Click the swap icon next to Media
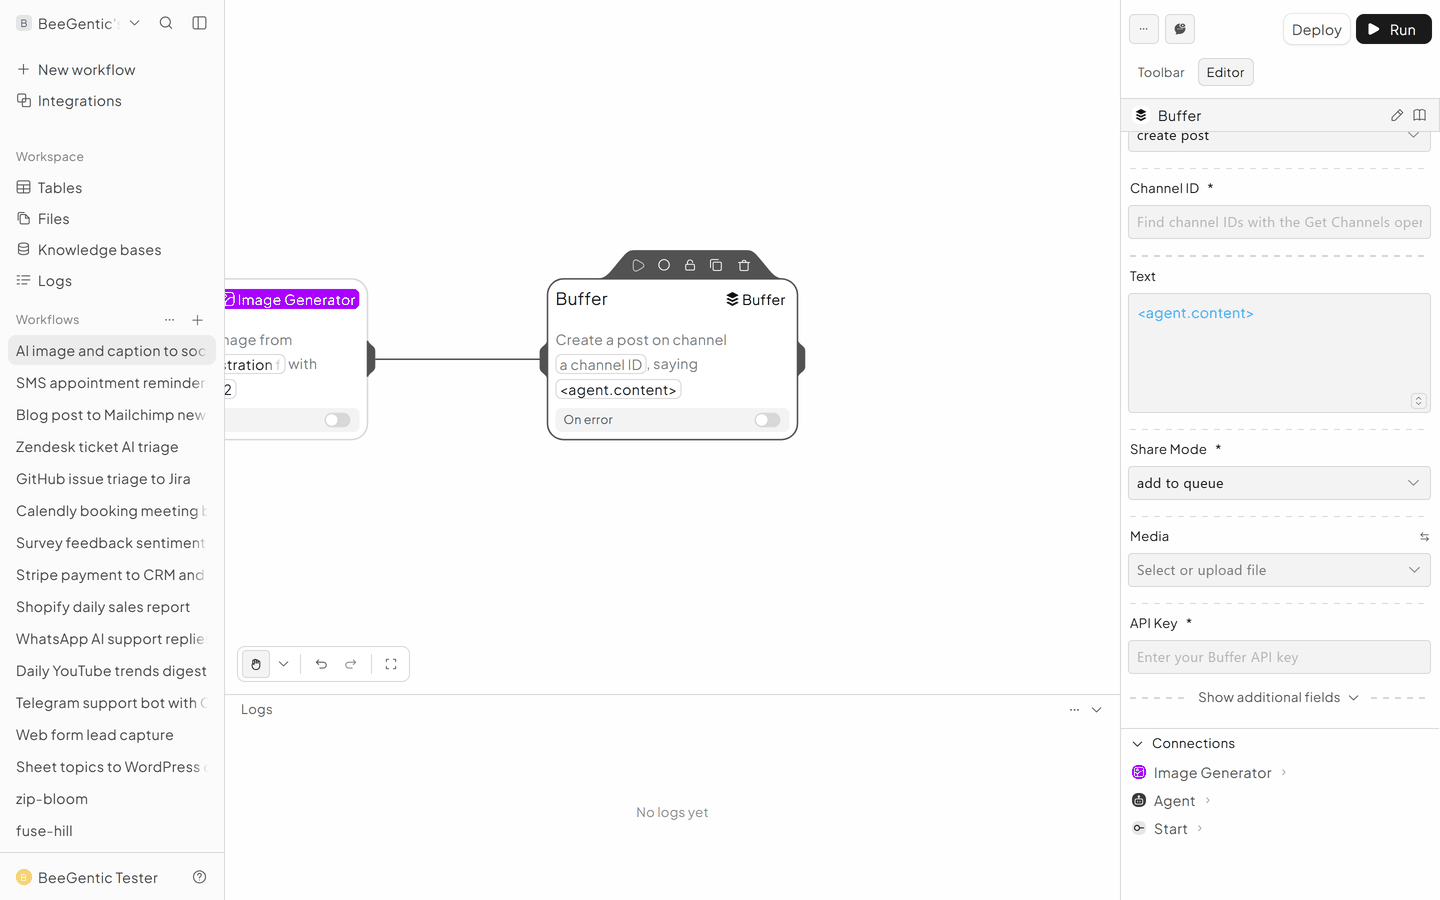This screenshot has height=900, width=1440. point(1424,537)
